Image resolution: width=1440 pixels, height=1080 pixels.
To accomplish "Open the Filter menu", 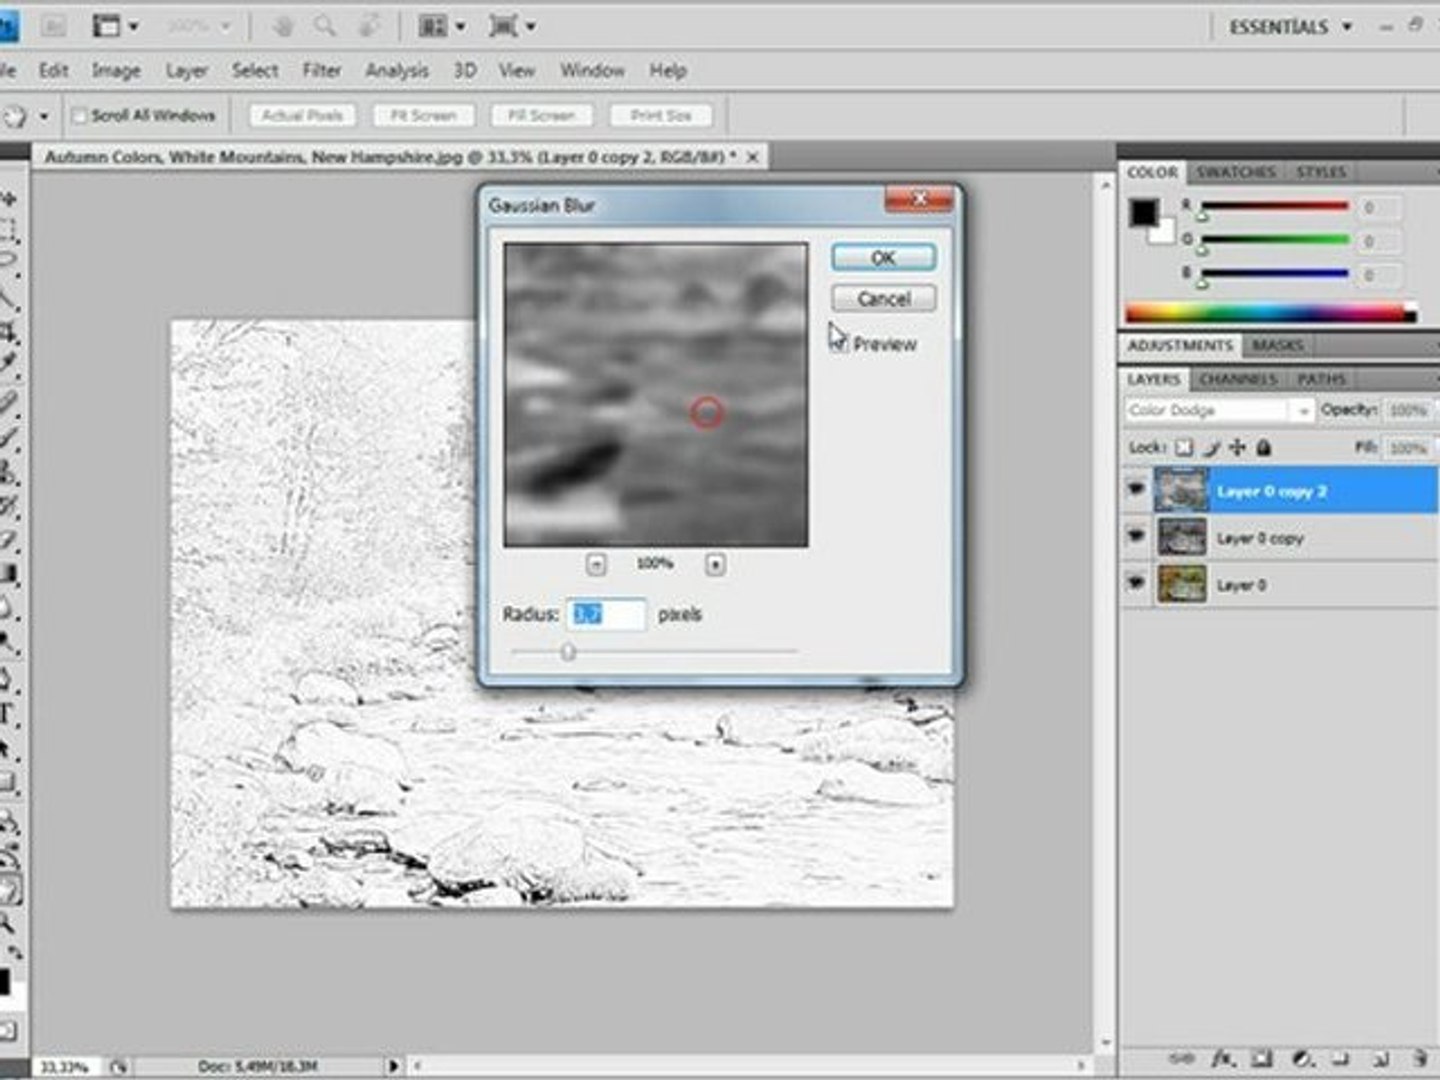I will tap(321, 71).
